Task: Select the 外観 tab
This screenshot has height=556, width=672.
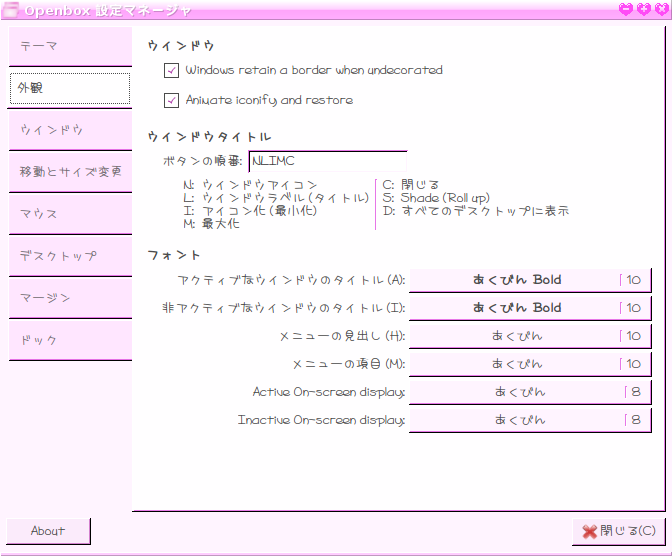Action: point(70,88)
